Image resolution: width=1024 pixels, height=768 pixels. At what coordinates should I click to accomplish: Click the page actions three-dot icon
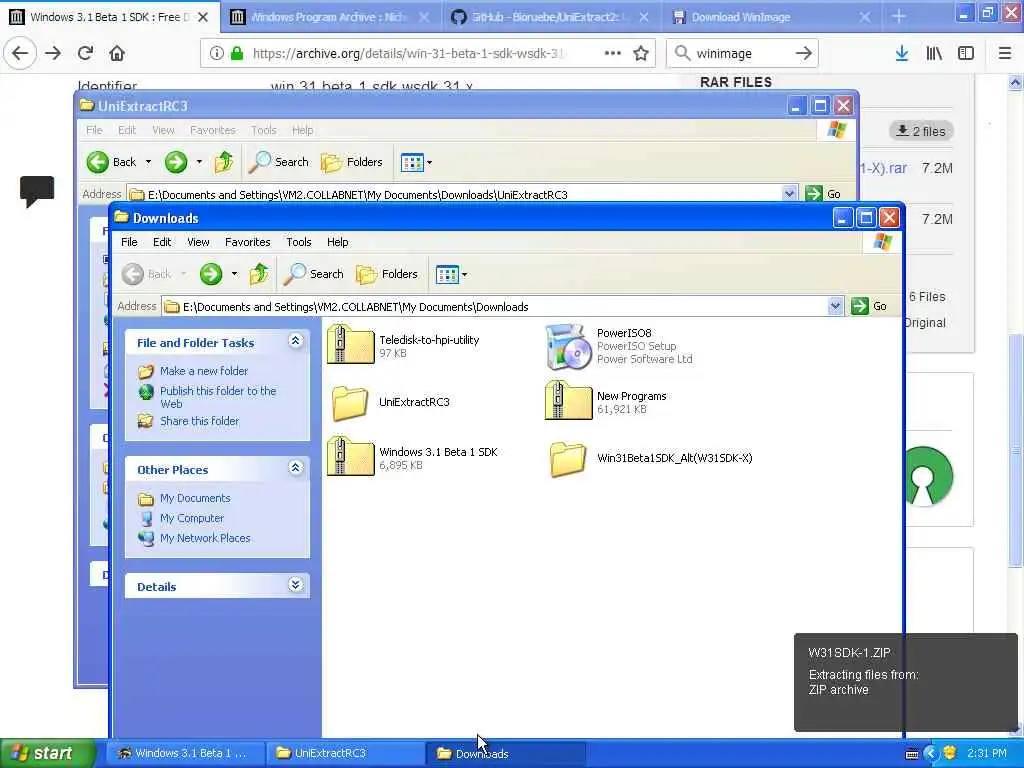613,53
